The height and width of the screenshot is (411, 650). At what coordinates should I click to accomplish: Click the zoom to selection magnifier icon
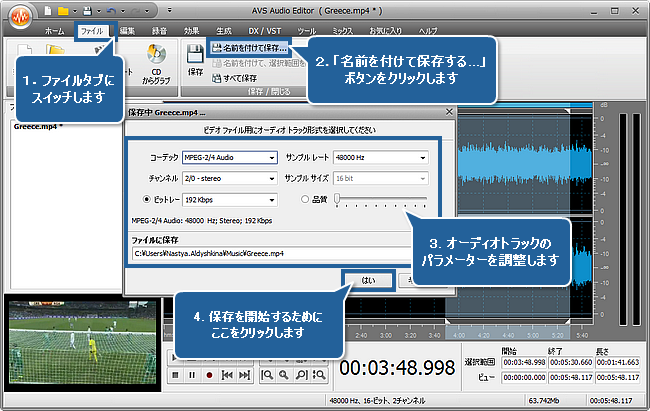coord(284,375)
